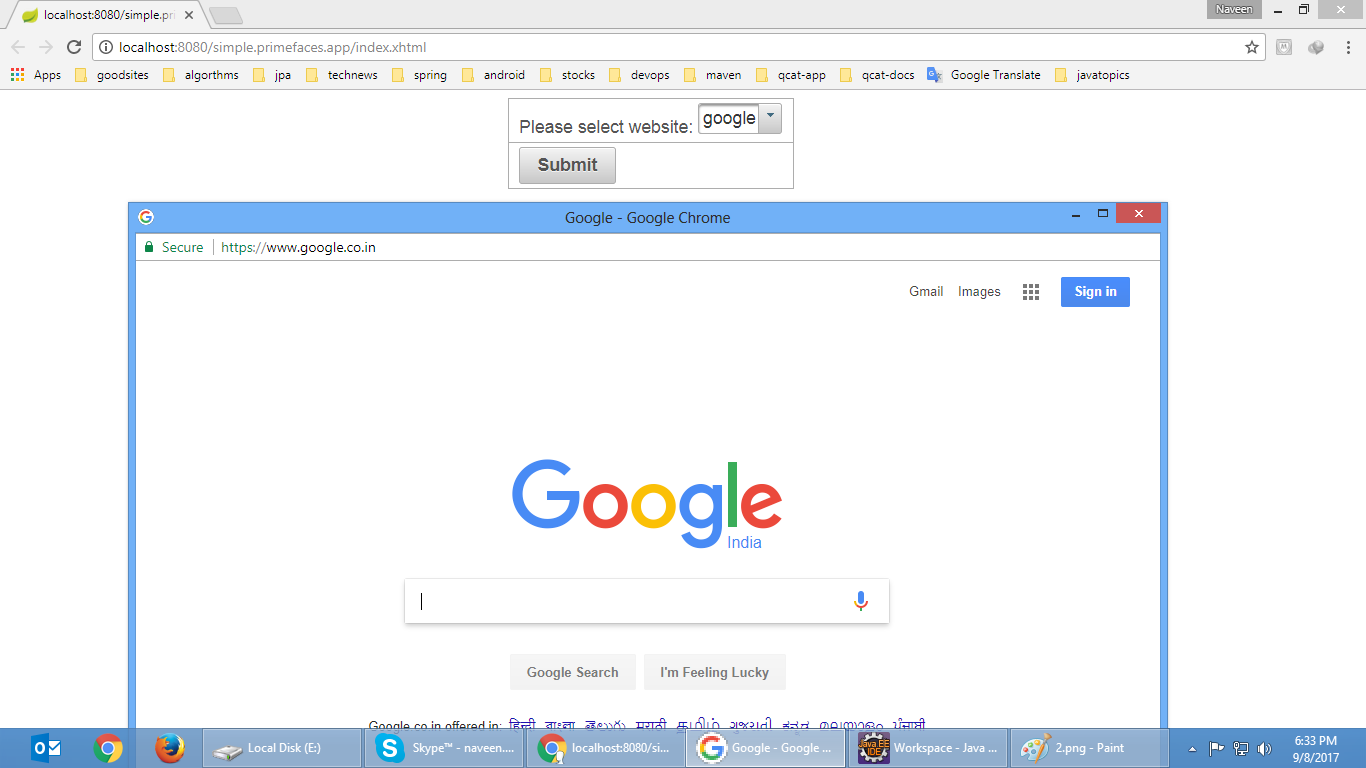Show hidden system tray icons
1366x768 pixels.
pyautogui.click(x=1192, y=748)
